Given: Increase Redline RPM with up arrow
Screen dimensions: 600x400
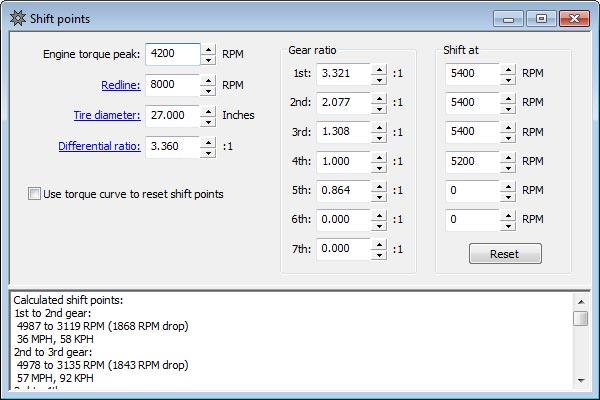Looking at the screenshot, I should (208, 81).
